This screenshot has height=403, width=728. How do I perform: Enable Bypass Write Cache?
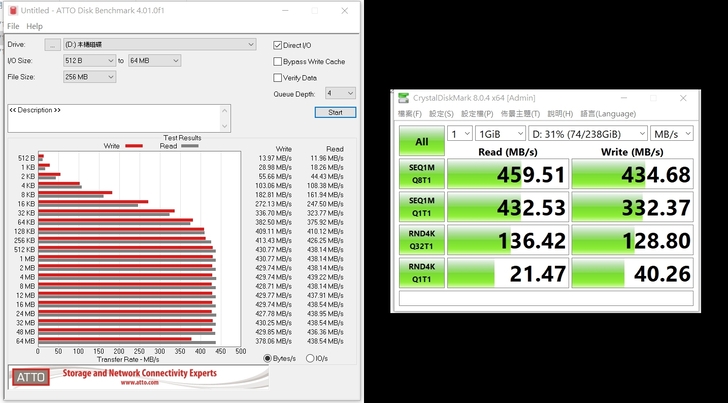278,61
